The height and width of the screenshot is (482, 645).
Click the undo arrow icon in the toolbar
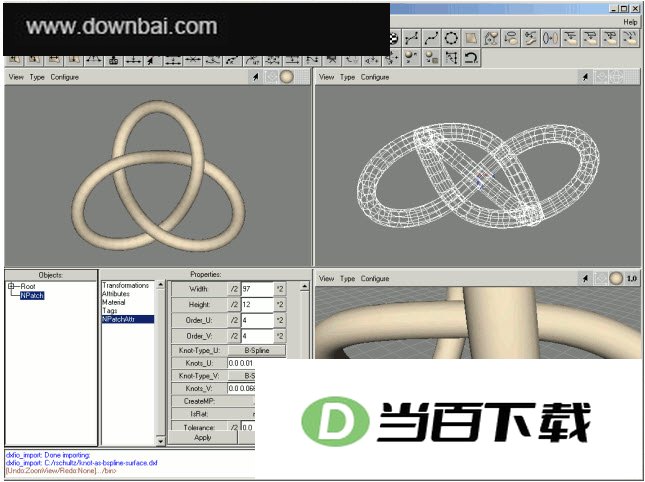[x=471, y=58]
